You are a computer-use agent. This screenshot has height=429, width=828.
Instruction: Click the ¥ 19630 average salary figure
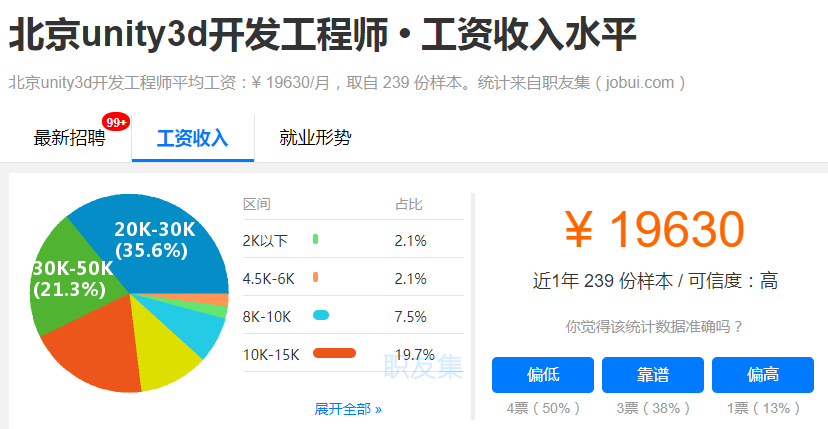pos(654,229)
